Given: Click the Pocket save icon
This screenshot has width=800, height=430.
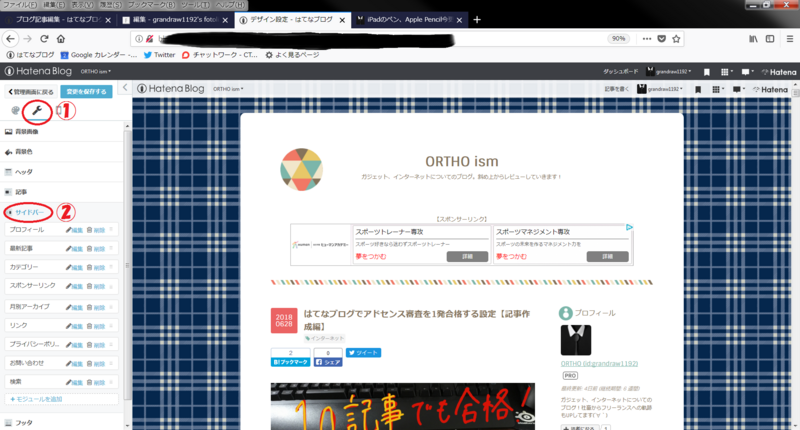Looking at the screenshot, I should tap(662, 39).
